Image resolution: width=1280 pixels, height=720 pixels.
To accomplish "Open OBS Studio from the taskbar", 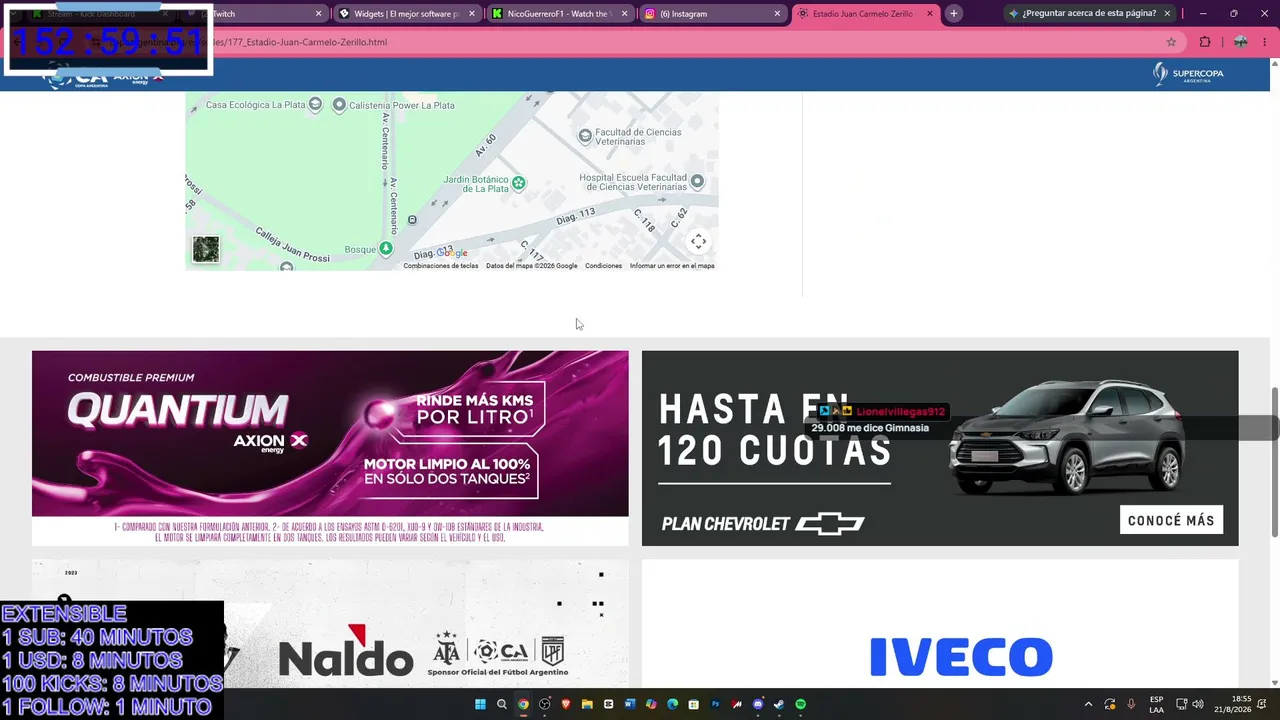I will 545,704.
